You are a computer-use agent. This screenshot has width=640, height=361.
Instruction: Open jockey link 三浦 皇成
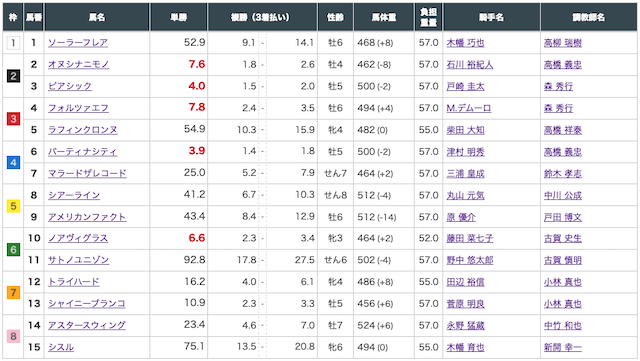[465, 173]
